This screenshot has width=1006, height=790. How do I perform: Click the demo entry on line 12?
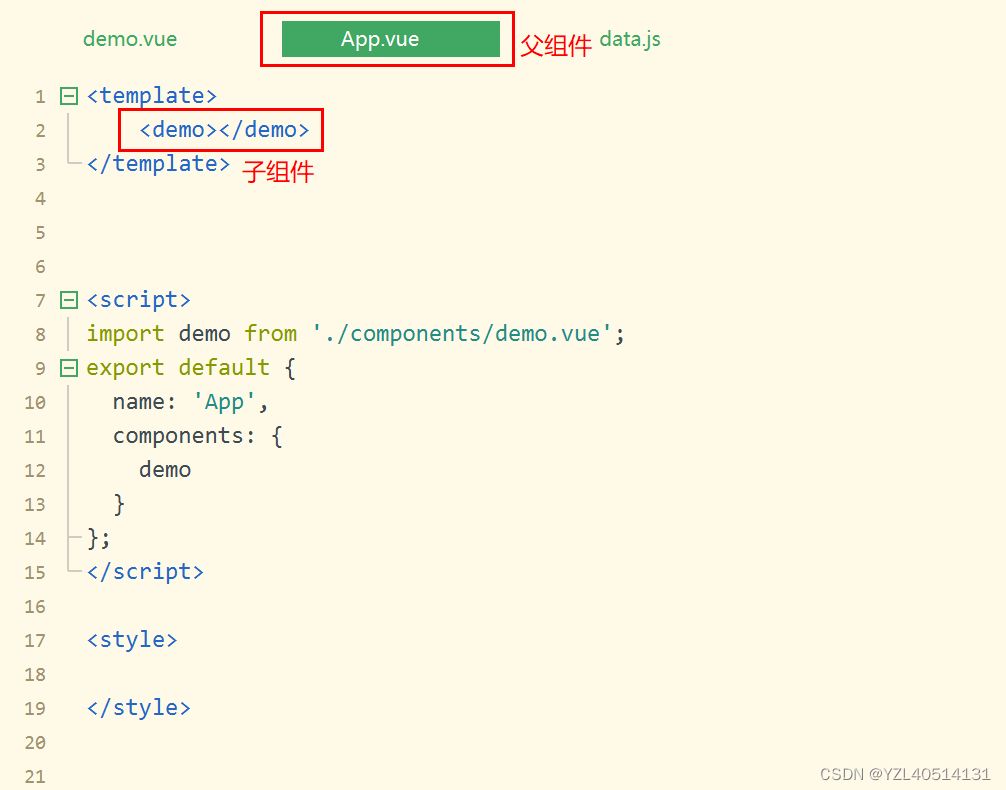[165, 470]
